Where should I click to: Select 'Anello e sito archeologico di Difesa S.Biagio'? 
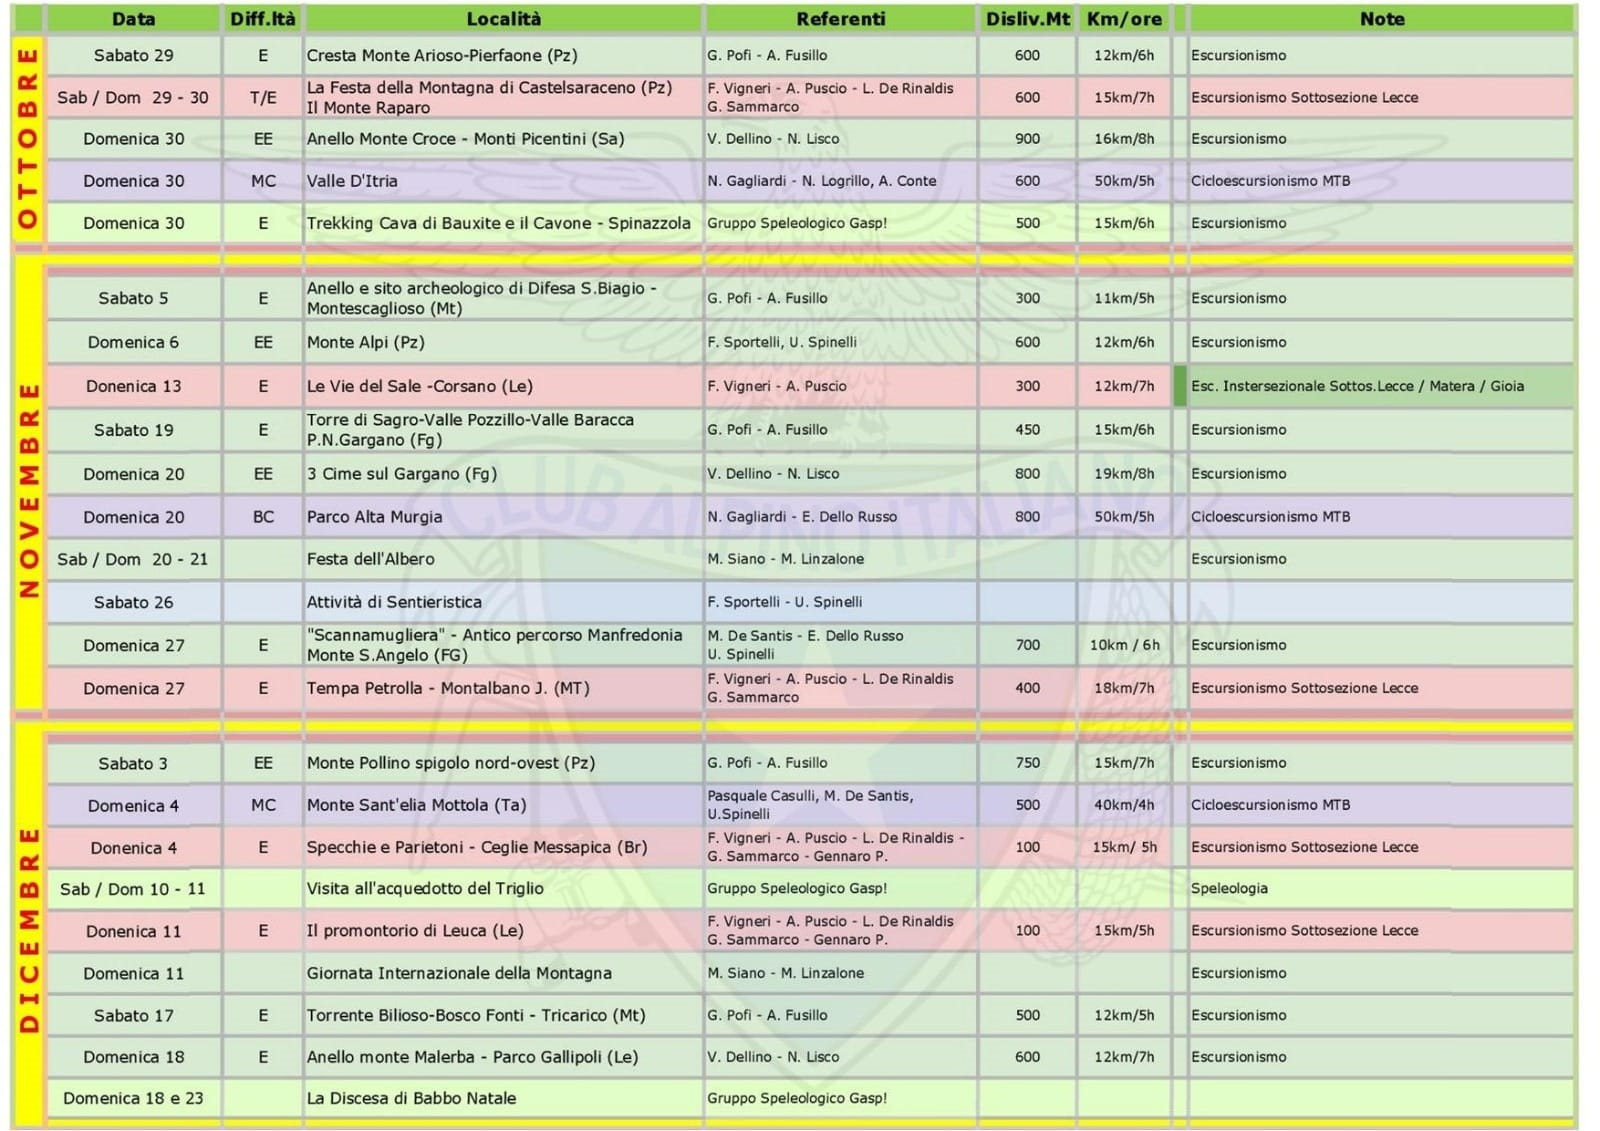pyautogui.click(x=503, y=298)
